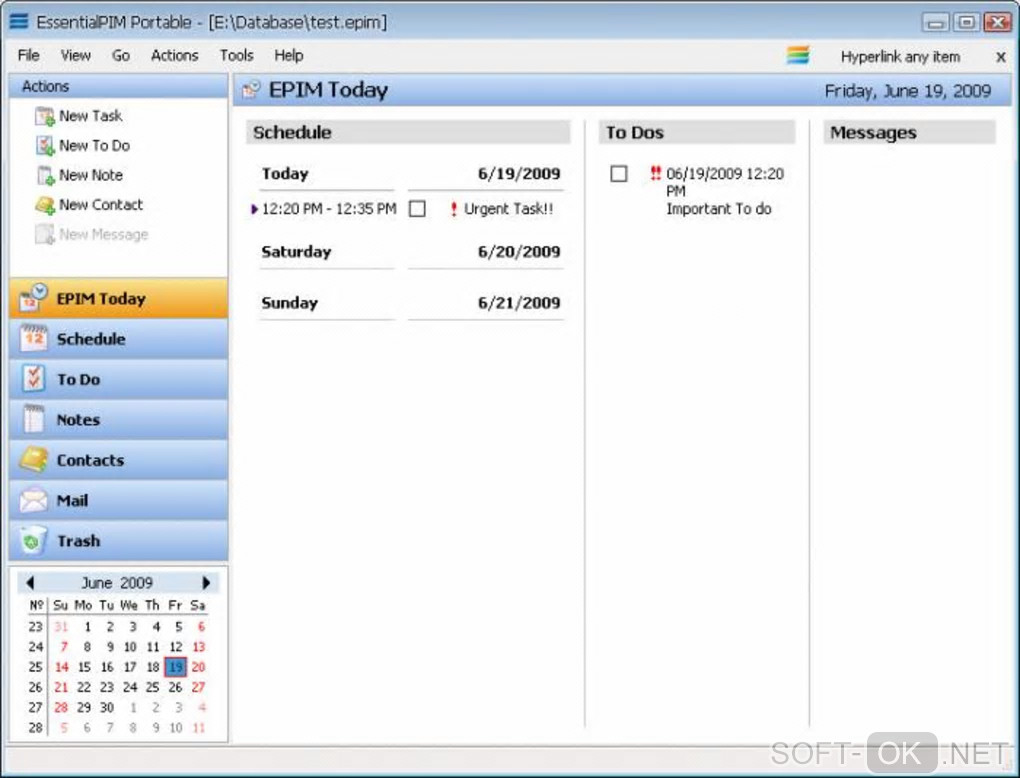Click the colorful stripes icon beside Hyperlink

tap(798, 55)
